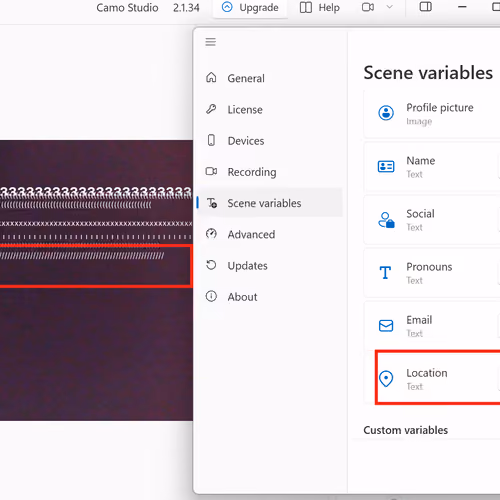Click the Advanced gauge icon

pos(211,234)
